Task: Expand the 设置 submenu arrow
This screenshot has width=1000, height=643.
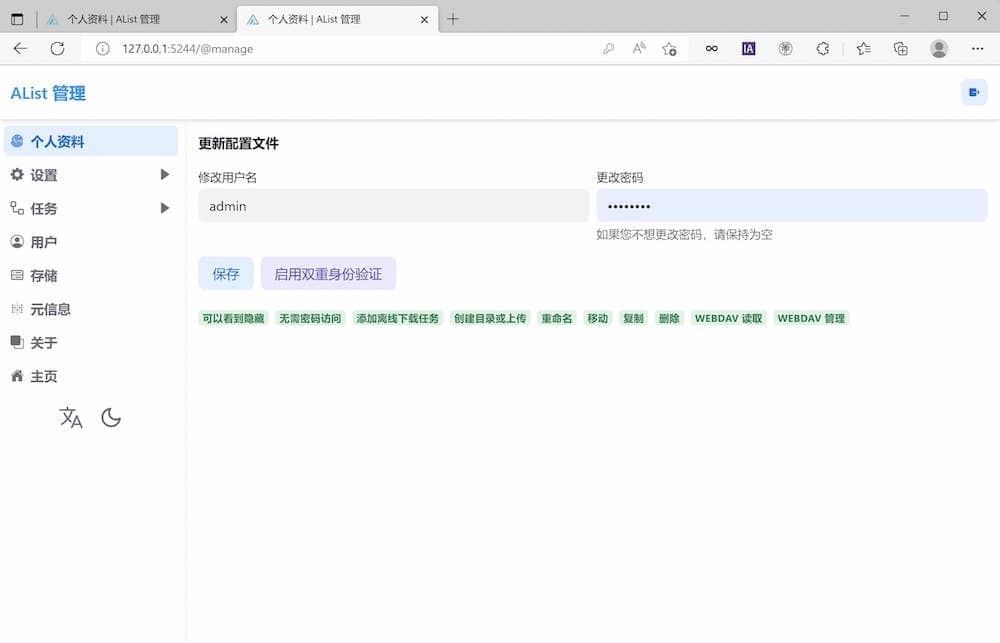Action: click(165, 175)
